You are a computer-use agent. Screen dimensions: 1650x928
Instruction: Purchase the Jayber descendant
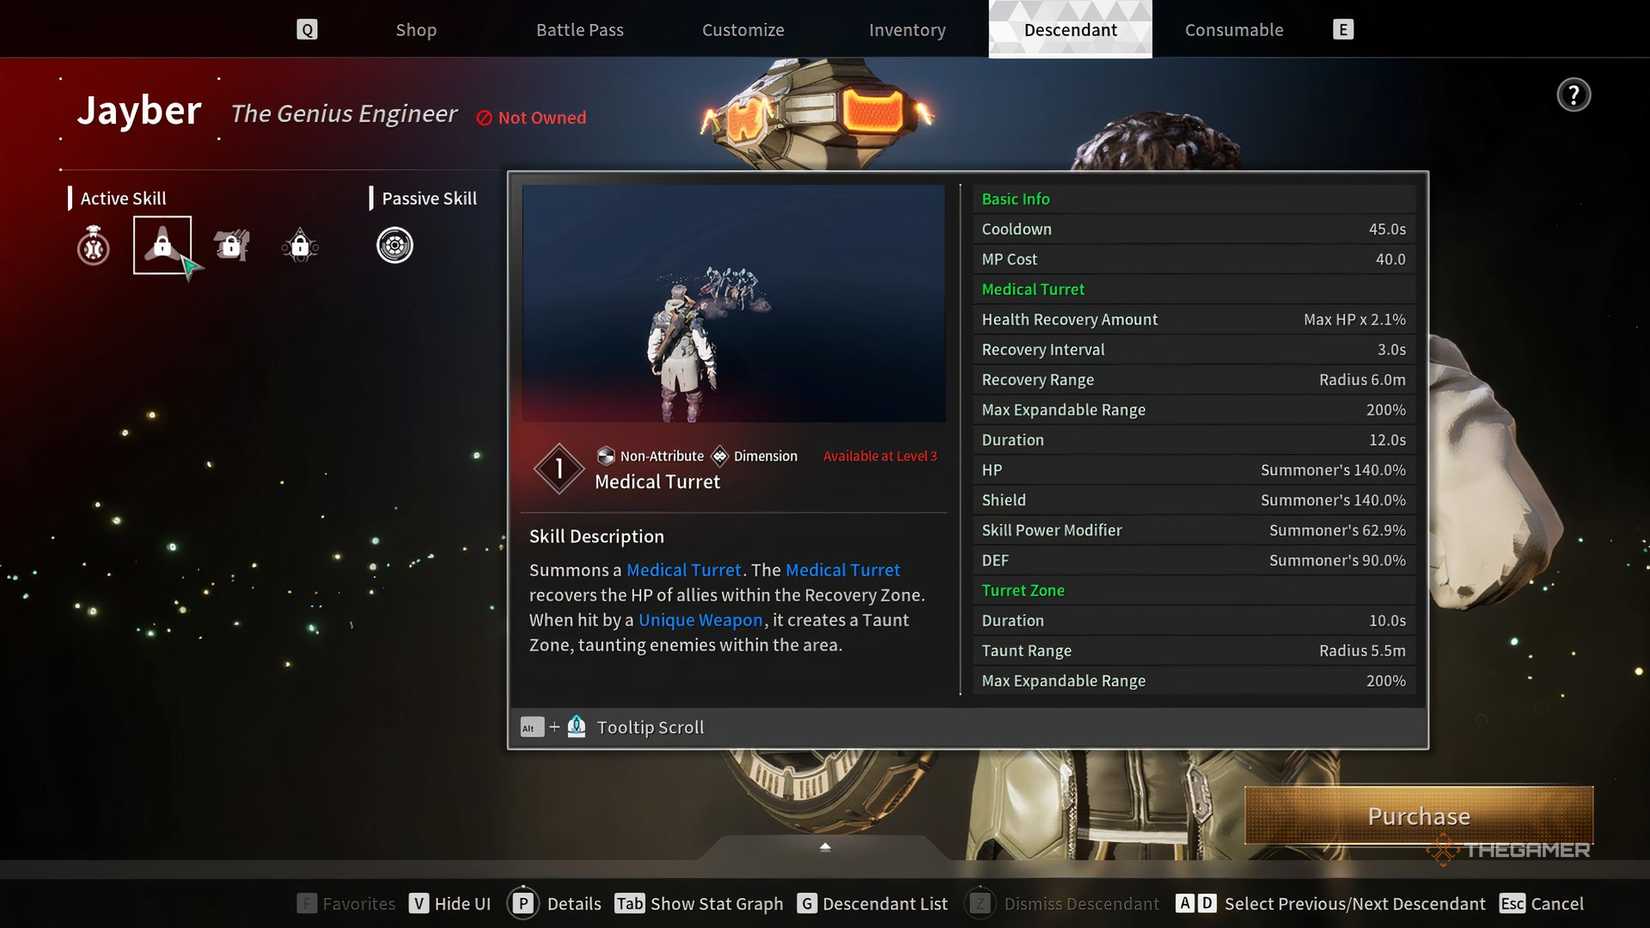pos(1418,816)
